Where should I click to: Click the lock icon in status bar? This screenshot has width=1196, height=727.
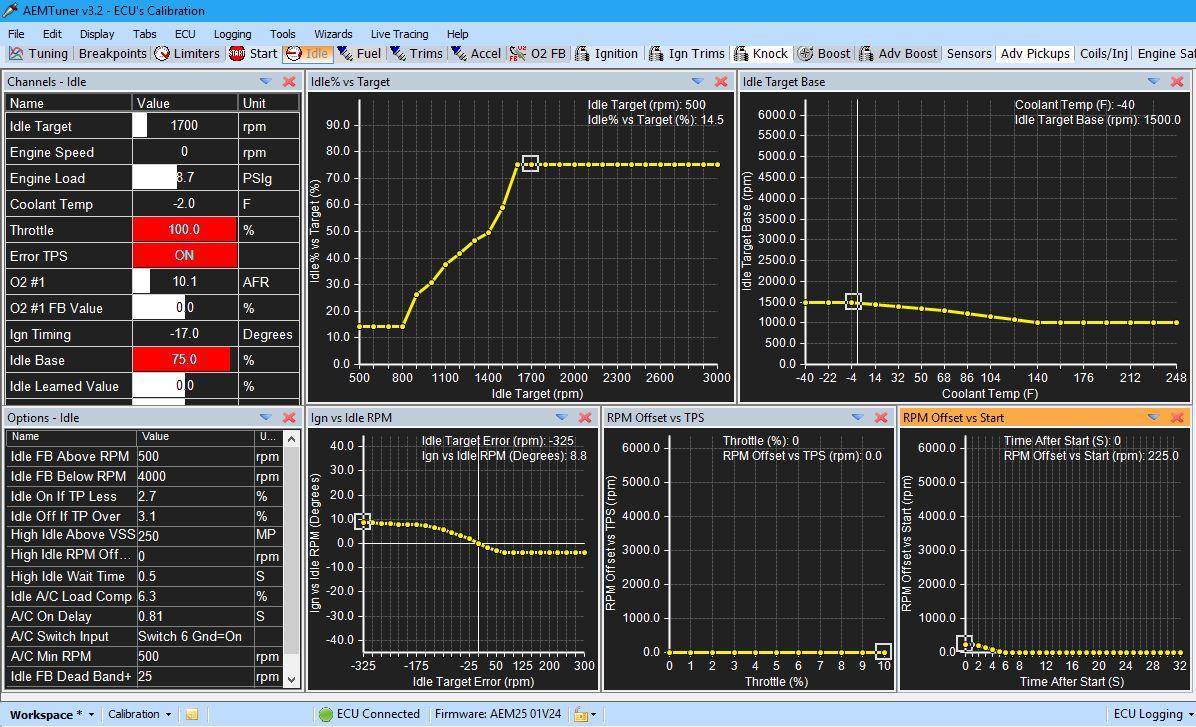pos(579,714)
